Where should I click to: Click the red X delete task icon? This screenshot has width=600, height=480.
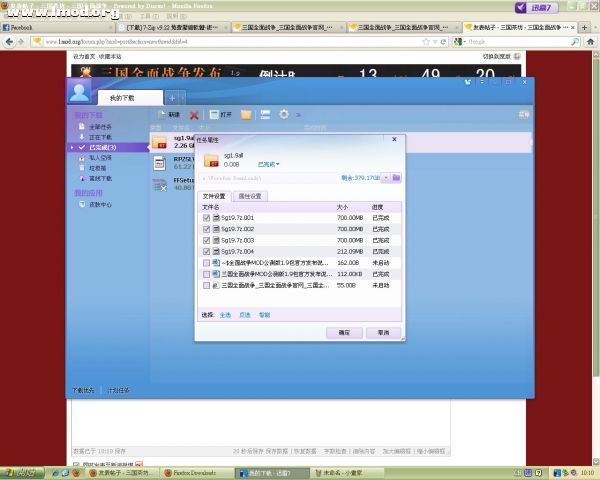click(x=194, y=115)
